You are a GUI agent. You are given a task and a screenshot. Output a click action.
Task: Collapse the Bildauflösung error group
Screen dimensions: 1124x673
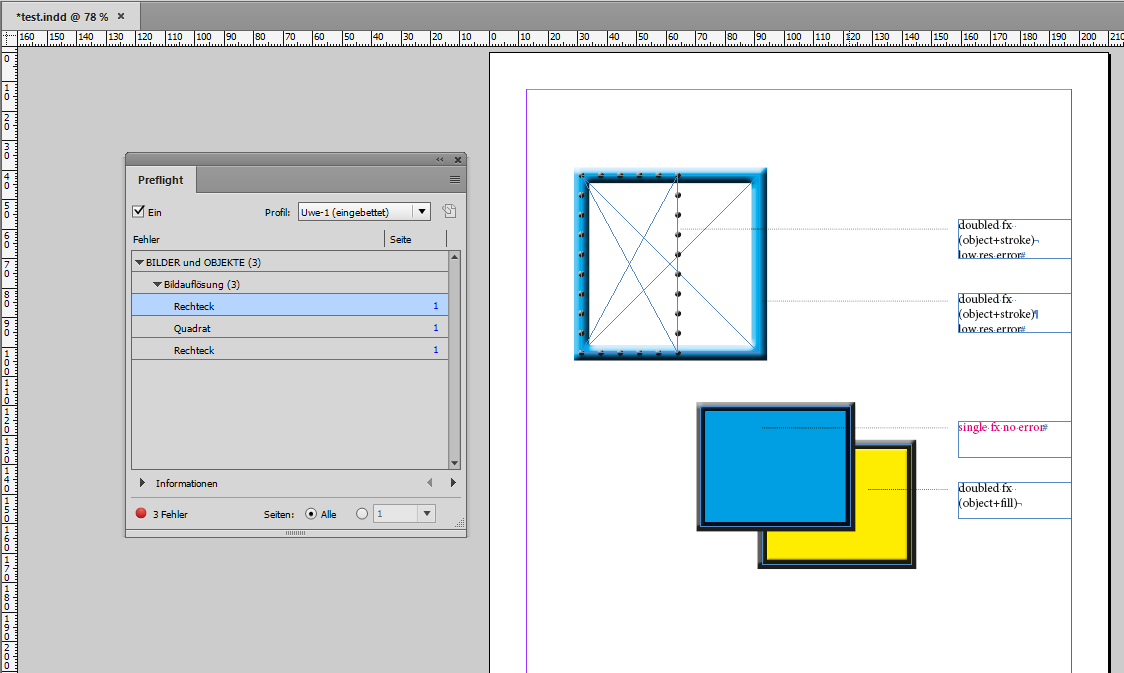157,284
